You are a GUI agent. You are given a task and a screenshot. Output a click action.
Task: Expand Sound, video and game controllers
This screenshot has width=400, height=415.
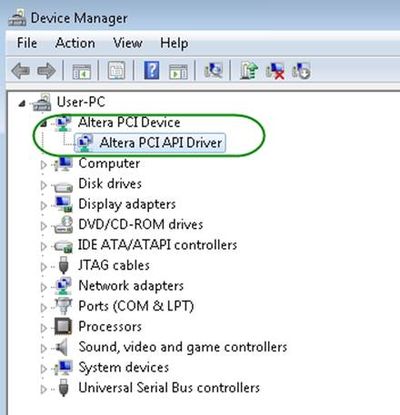pyautogui.click(x=43, y=348)
